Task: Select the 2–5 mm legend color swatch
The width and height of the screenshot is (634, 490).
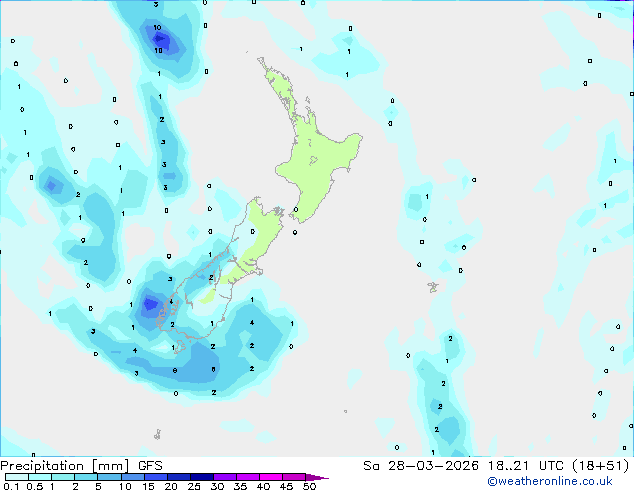Action: tap(86, 477)
